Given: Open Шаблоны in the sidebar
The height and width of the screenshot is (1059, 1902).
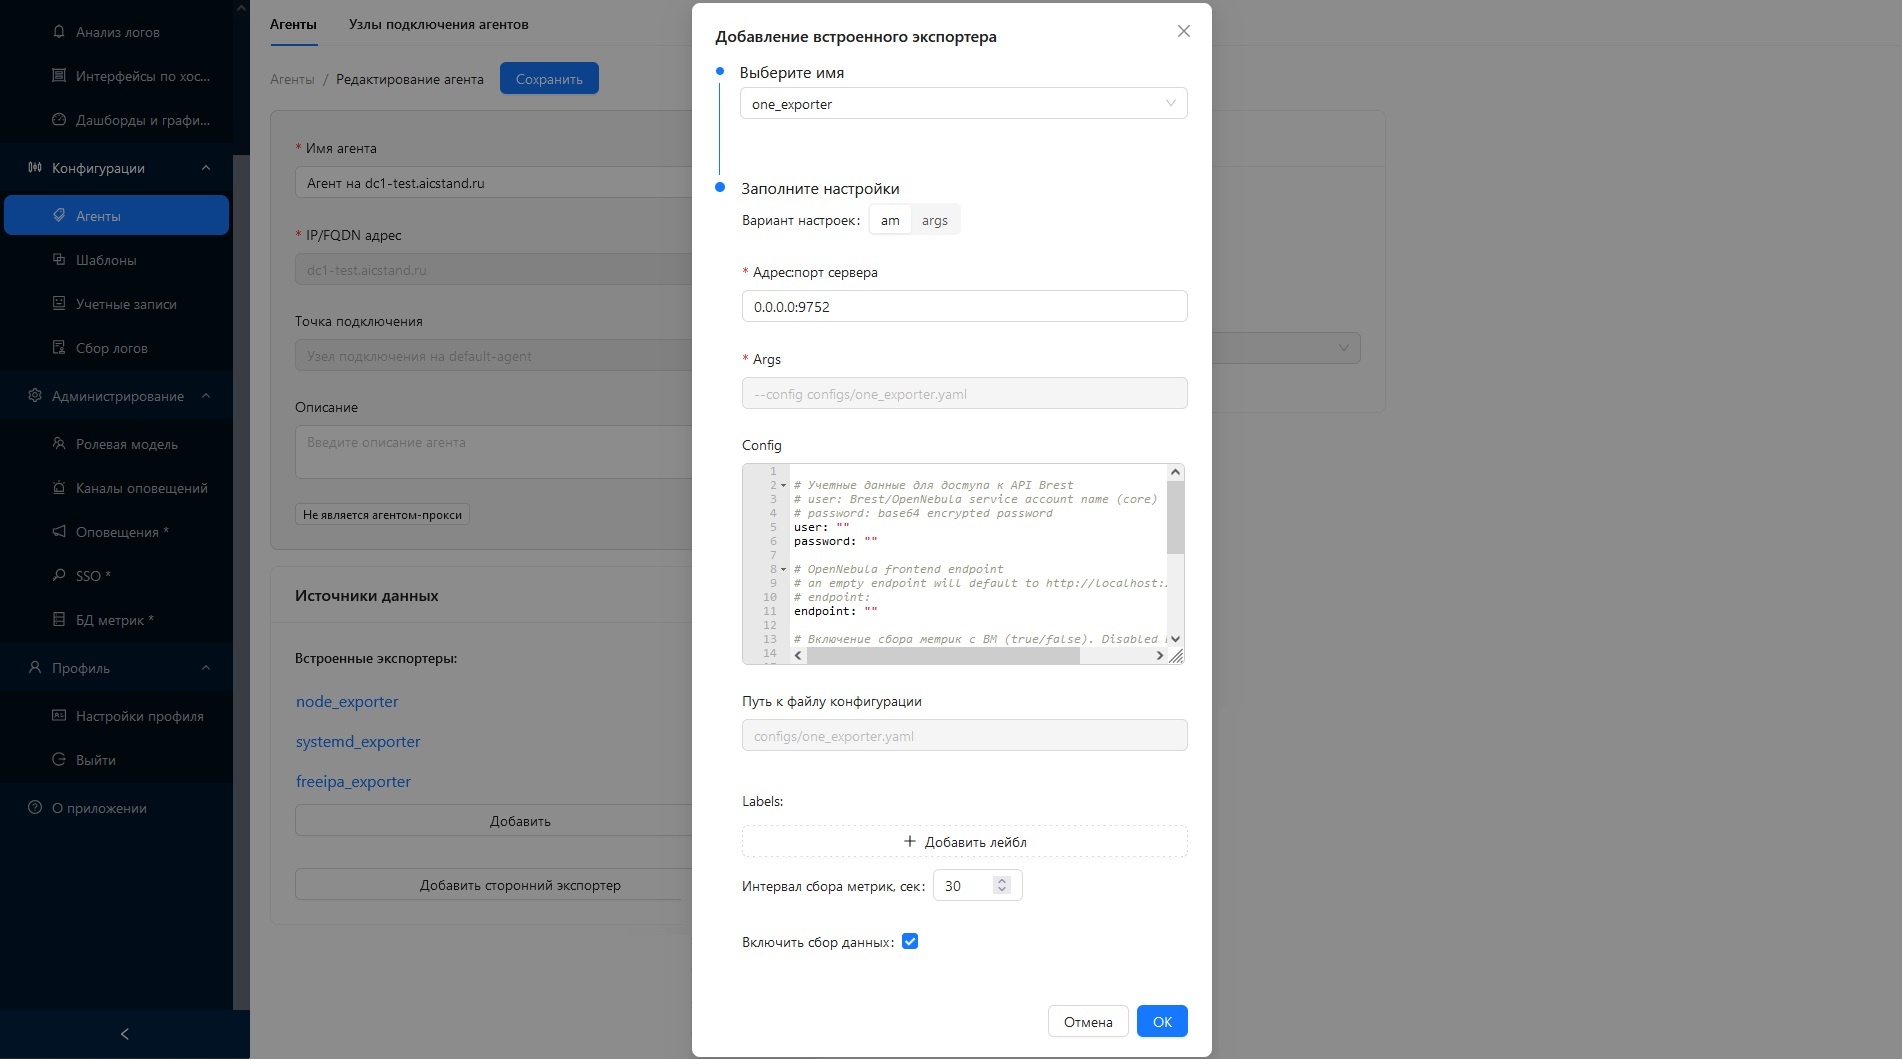Looking at the screenshot, I should pyautogui.click(x=106, y=260).
